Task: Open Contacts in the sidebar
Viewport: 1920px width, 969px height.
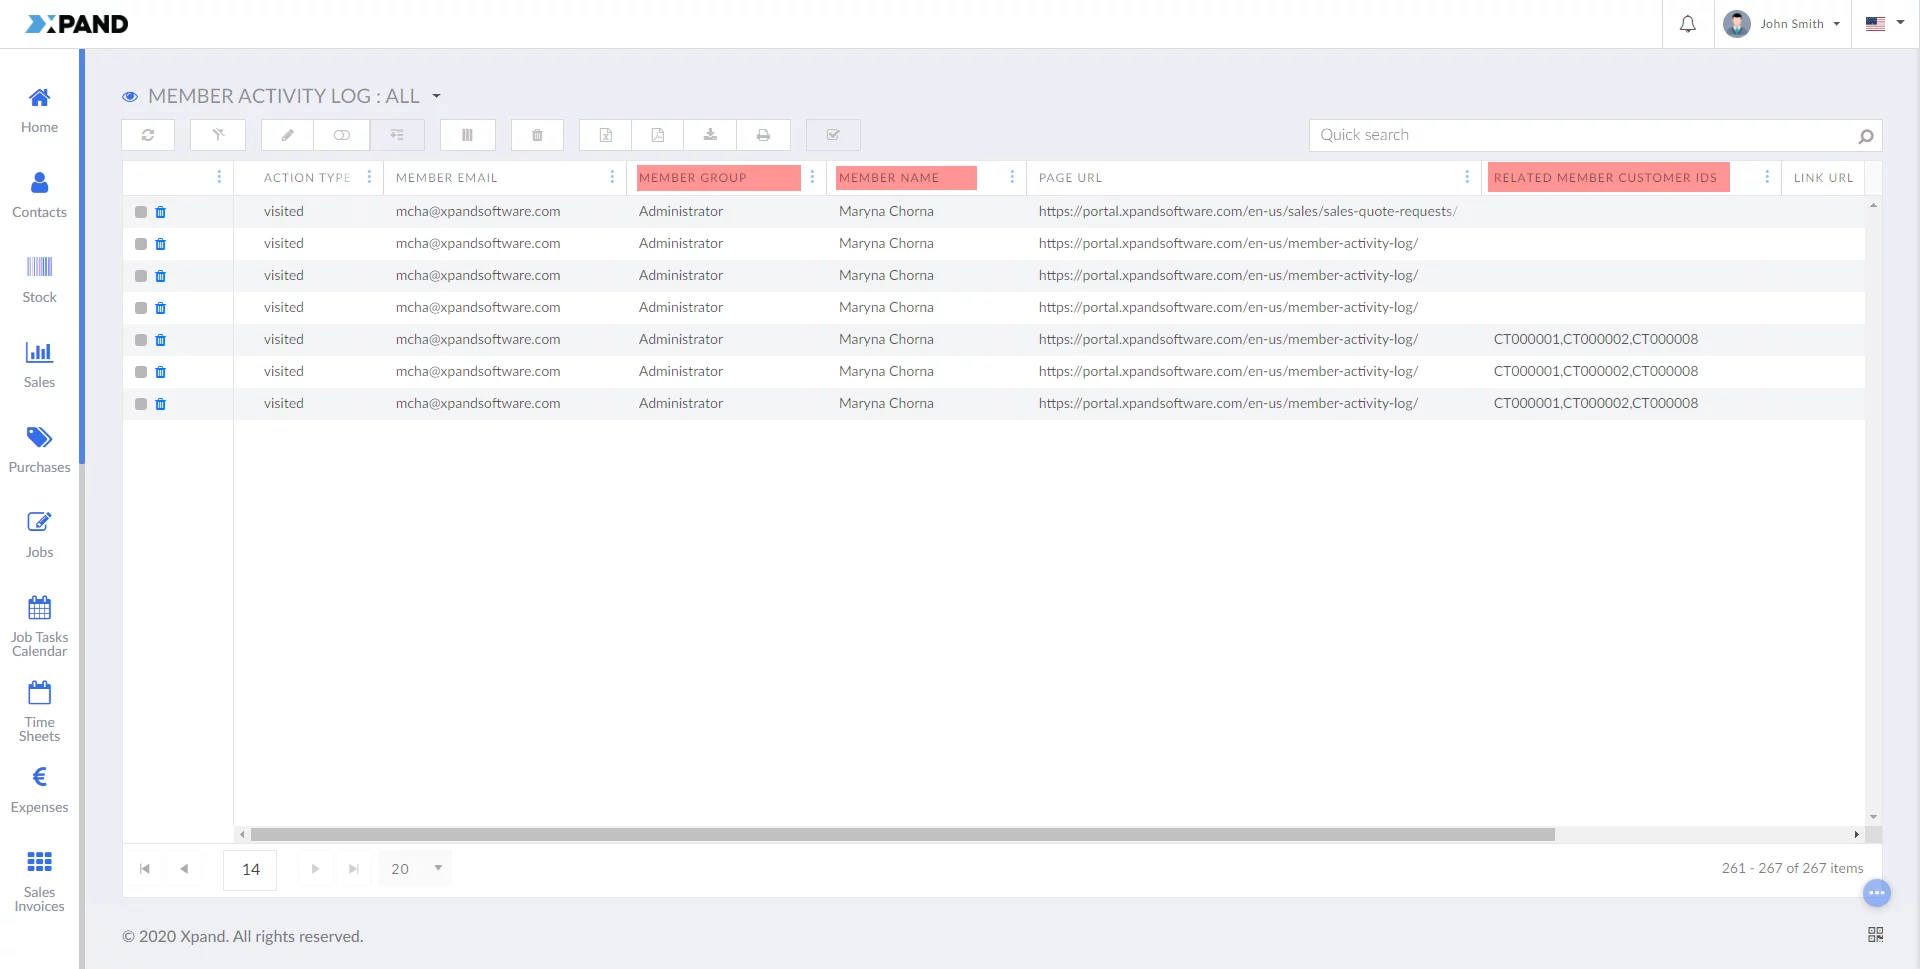Action: click(39, 194)
